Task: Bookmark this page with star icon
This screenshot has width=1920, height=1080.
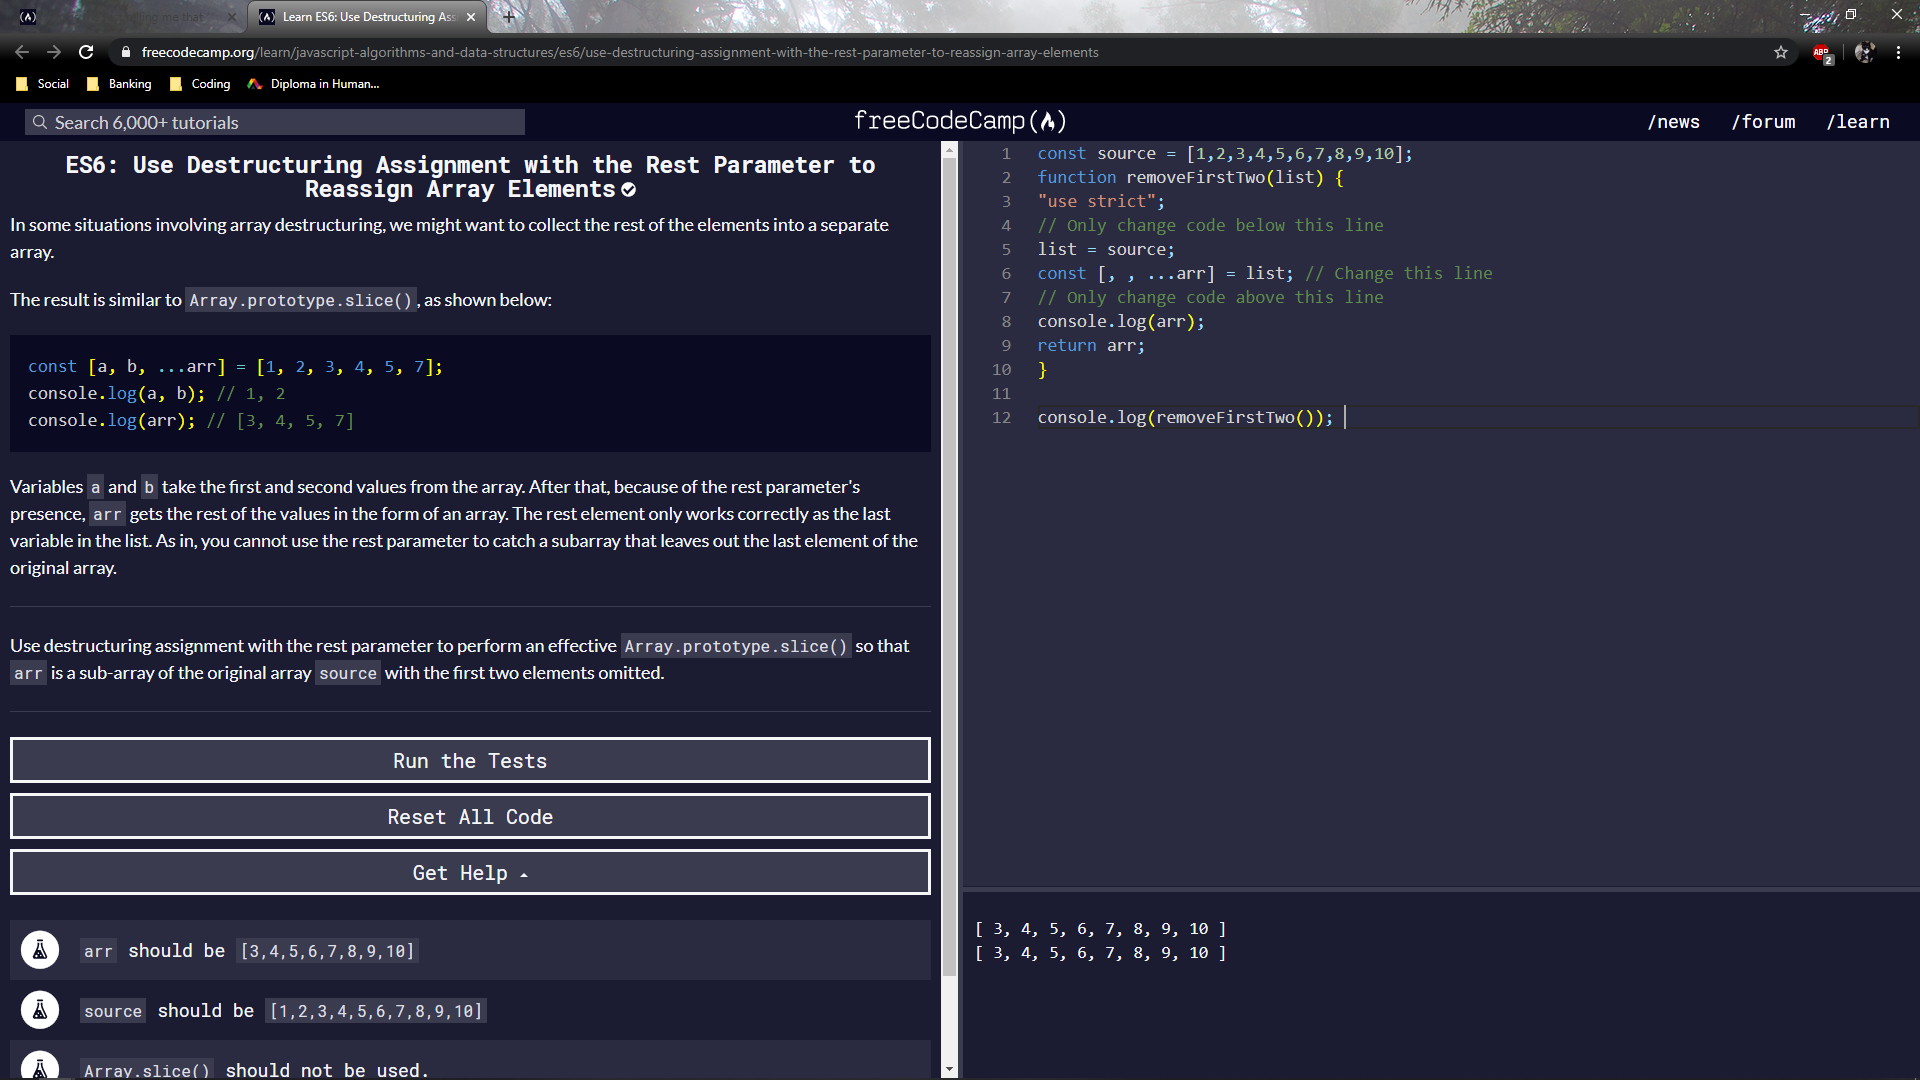Action: (1781, 52)
